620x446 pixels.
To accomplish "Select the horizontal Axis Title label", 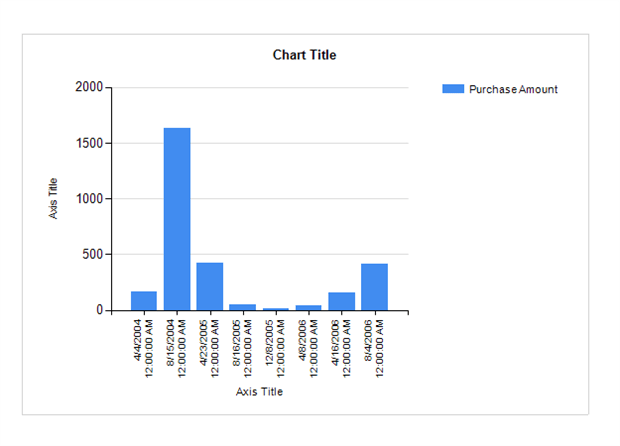I will click(259, 392).
